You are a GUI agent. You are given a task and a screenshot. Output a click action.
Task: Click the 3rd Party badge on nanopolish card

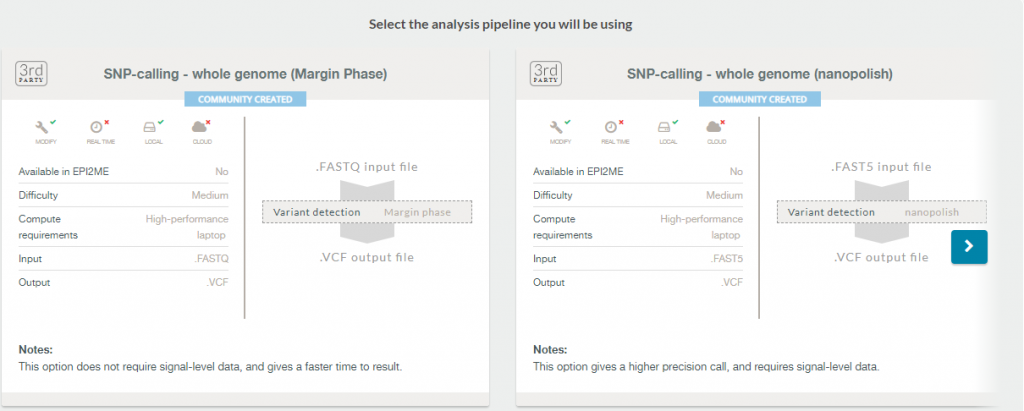tap(546, 73)
